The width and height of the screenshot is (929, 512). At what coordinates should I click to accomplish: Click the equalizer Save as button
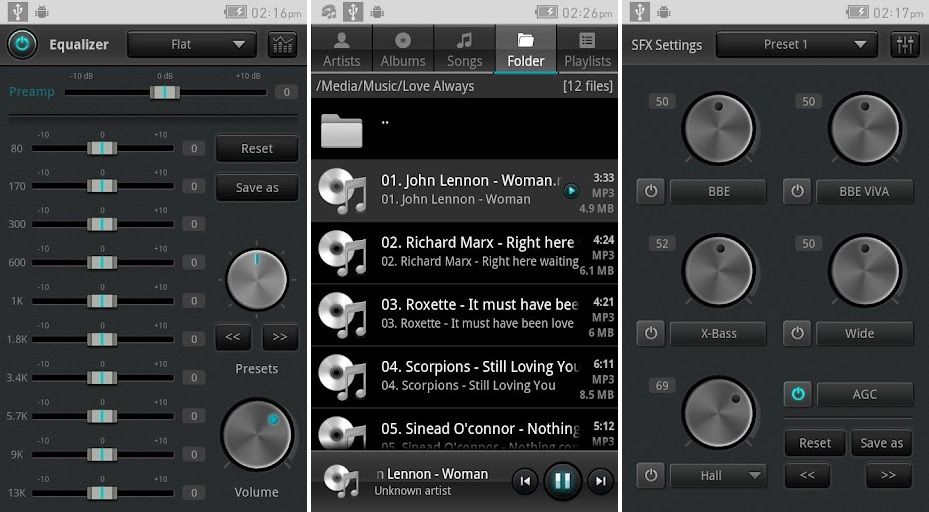click(257, 187)
